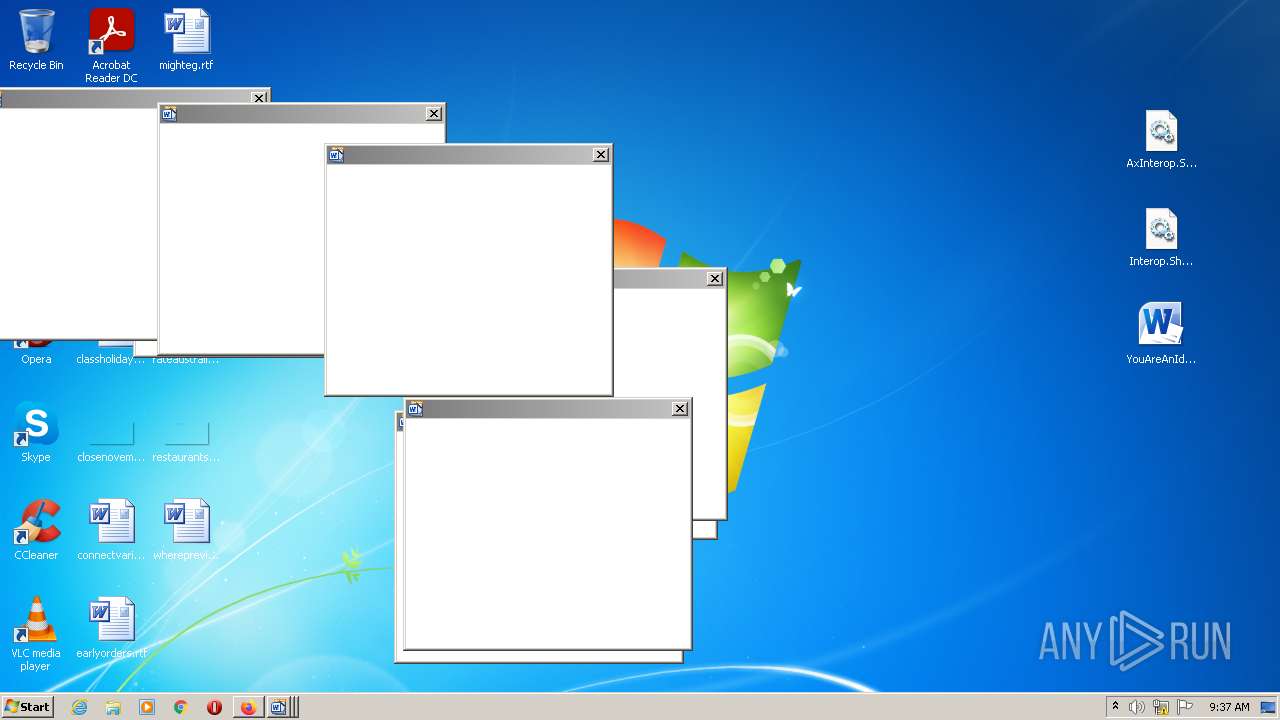Select the connectvari... Word document icon
The height and width of the screenshot is (720, 1280).
(111, 530)
